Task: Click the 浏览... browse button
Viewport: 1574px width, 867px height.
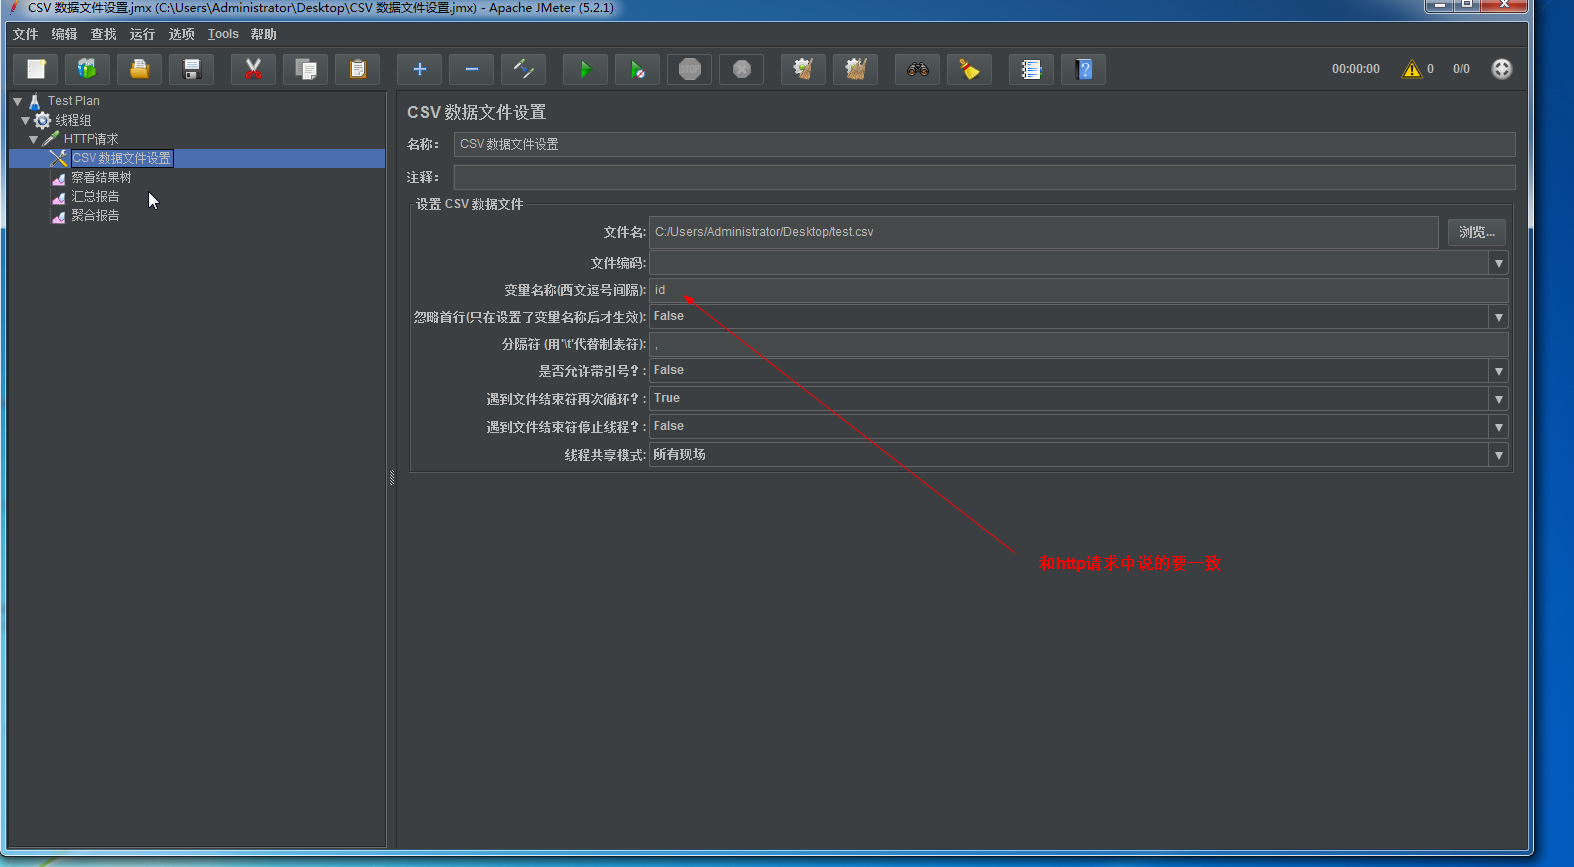Action: click(1476, 232)
